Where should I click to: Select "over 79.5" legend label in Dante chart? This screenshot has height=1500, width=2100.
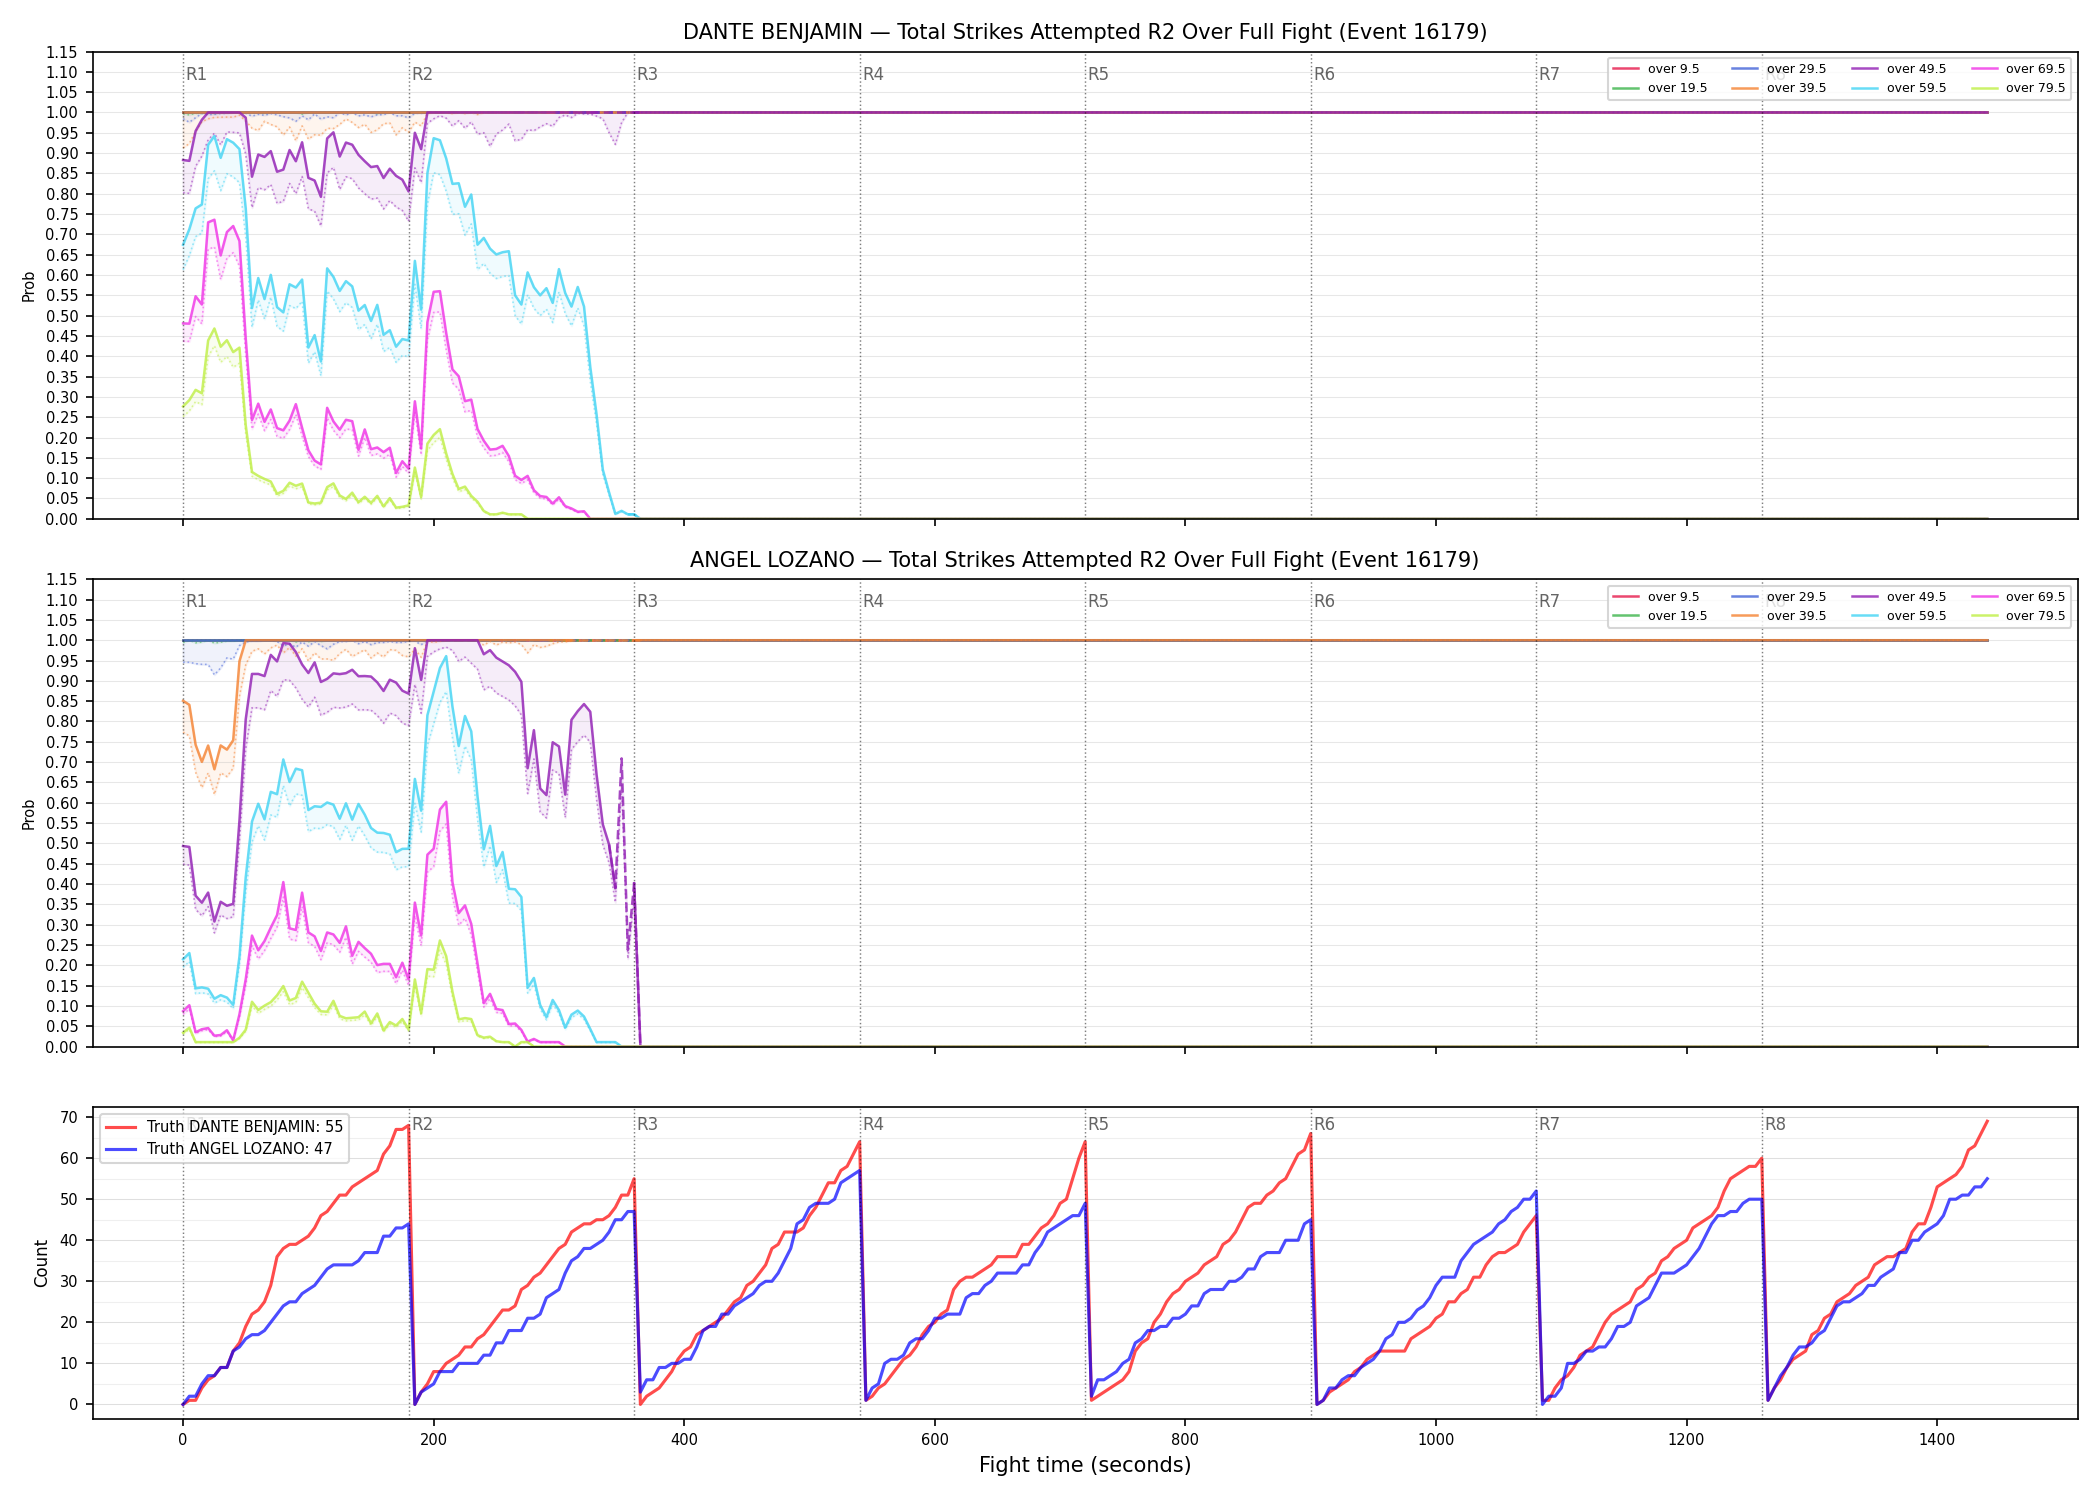pos(2035,88)
